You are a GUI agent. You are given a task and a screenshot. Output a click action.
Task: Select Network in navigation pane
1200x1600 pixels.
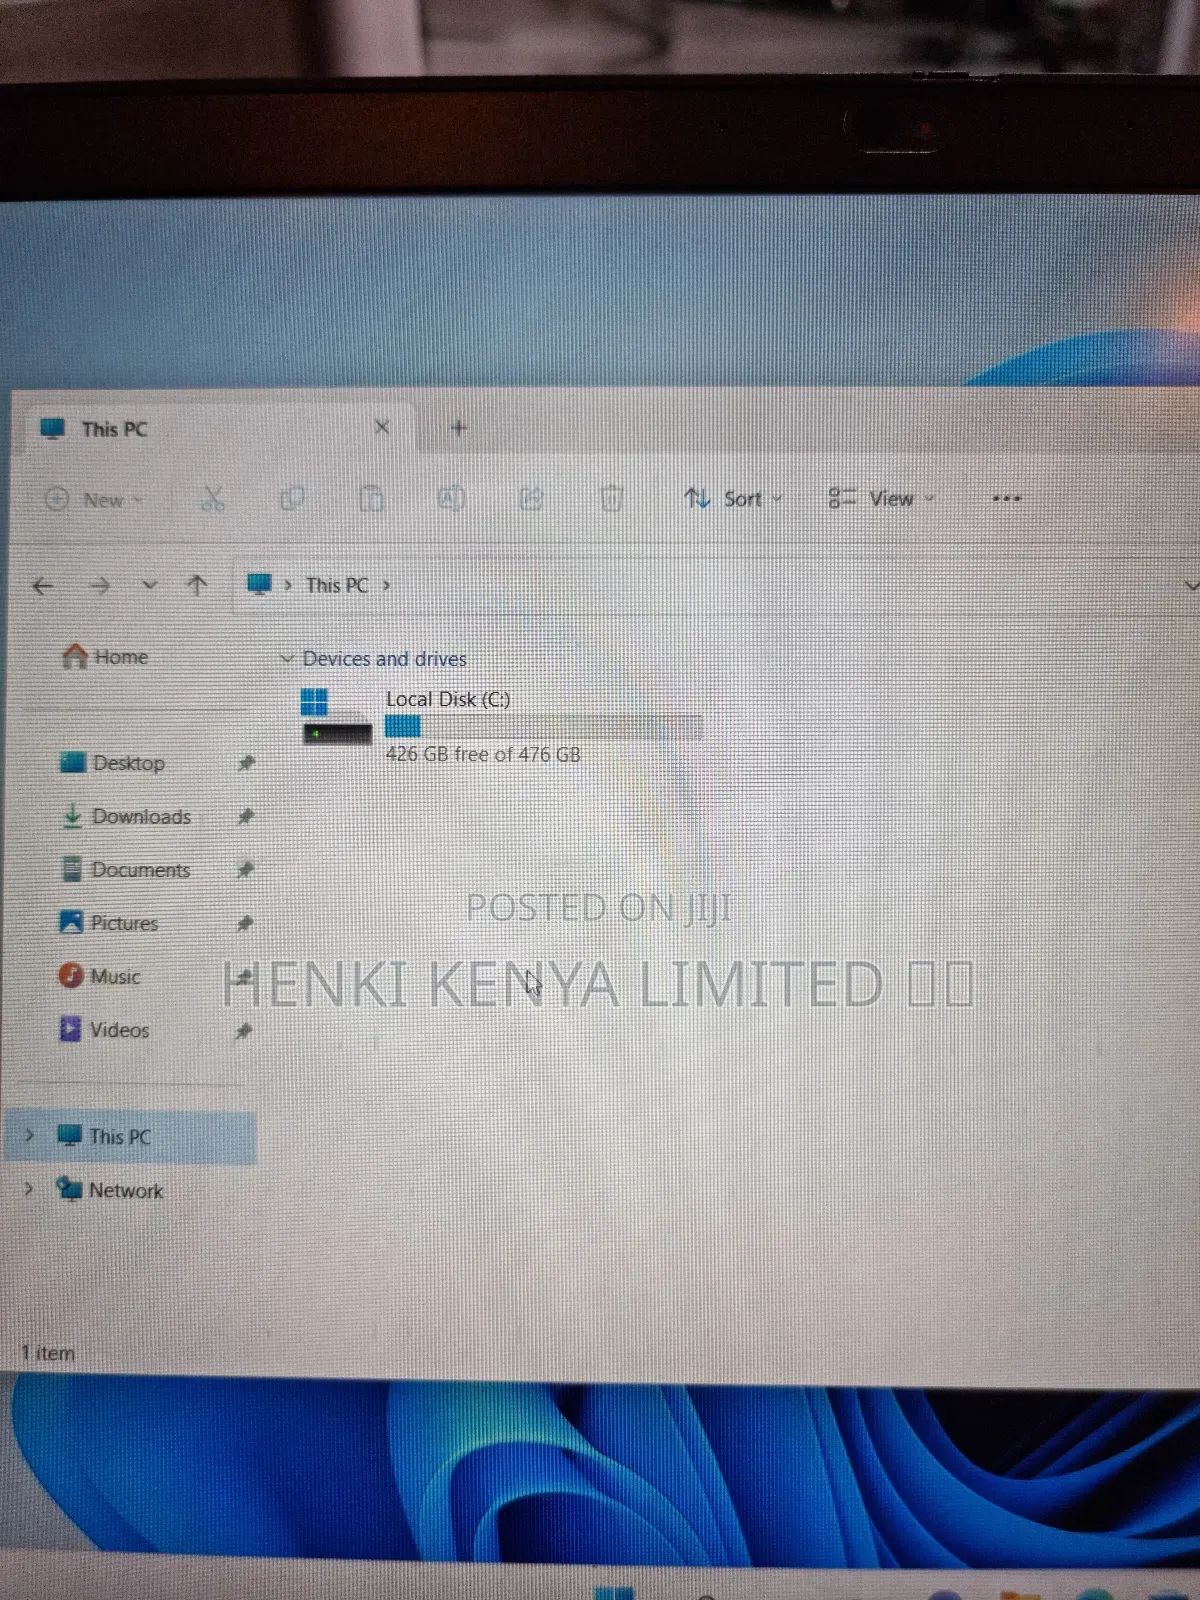tap(110, 1190)
